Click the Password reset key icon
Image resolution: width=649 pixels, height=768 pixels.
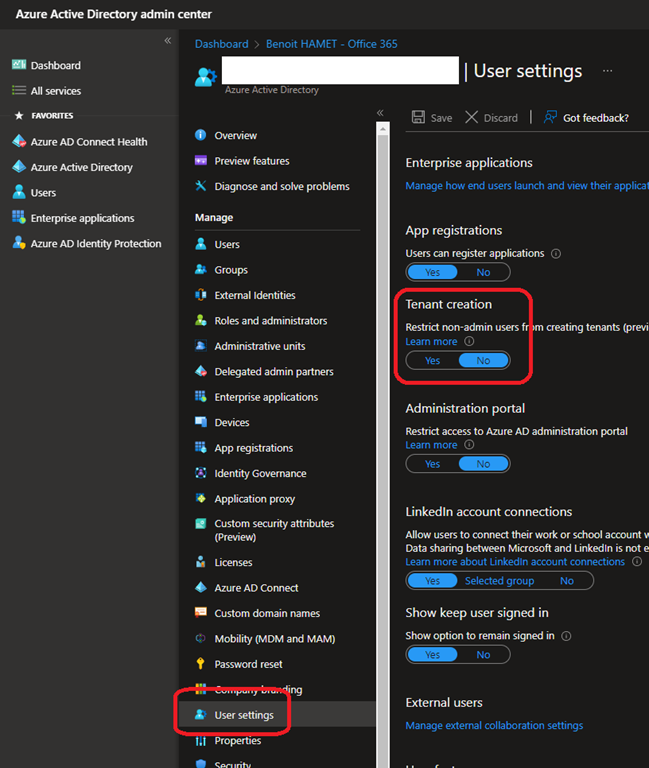201,664
